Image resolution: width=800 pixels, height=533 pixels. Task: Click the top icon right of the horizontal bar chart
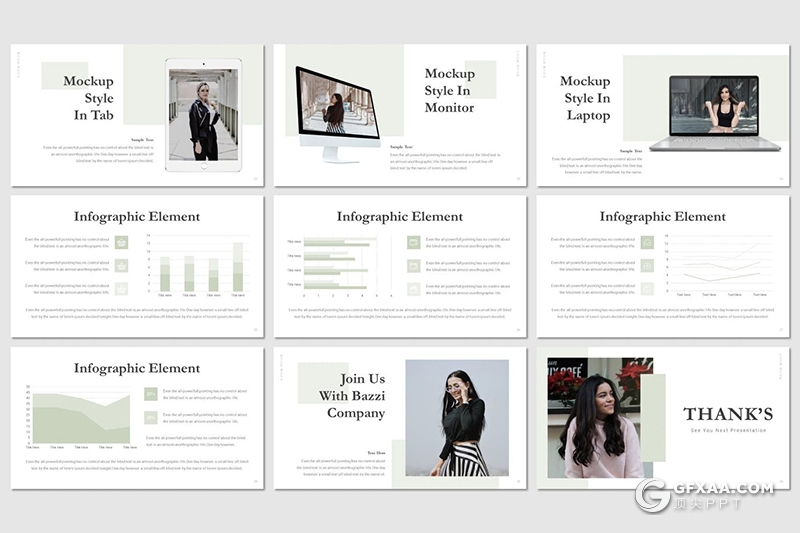click(x=413, y=241)
